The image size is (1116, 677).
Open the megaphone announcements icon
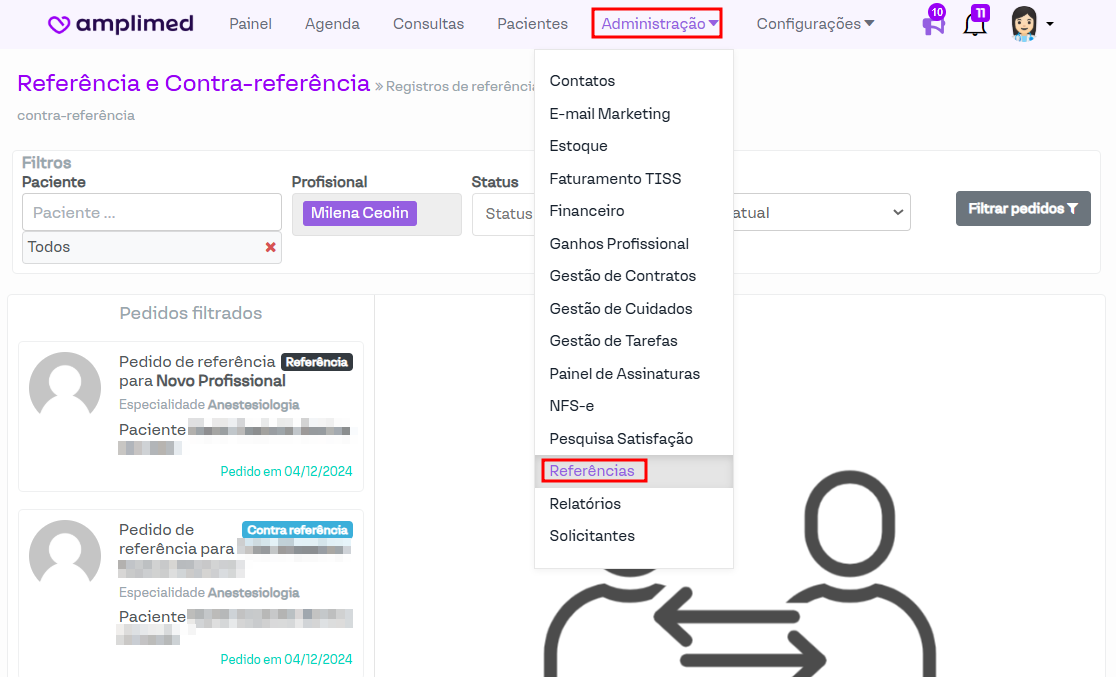pos(932,24)
